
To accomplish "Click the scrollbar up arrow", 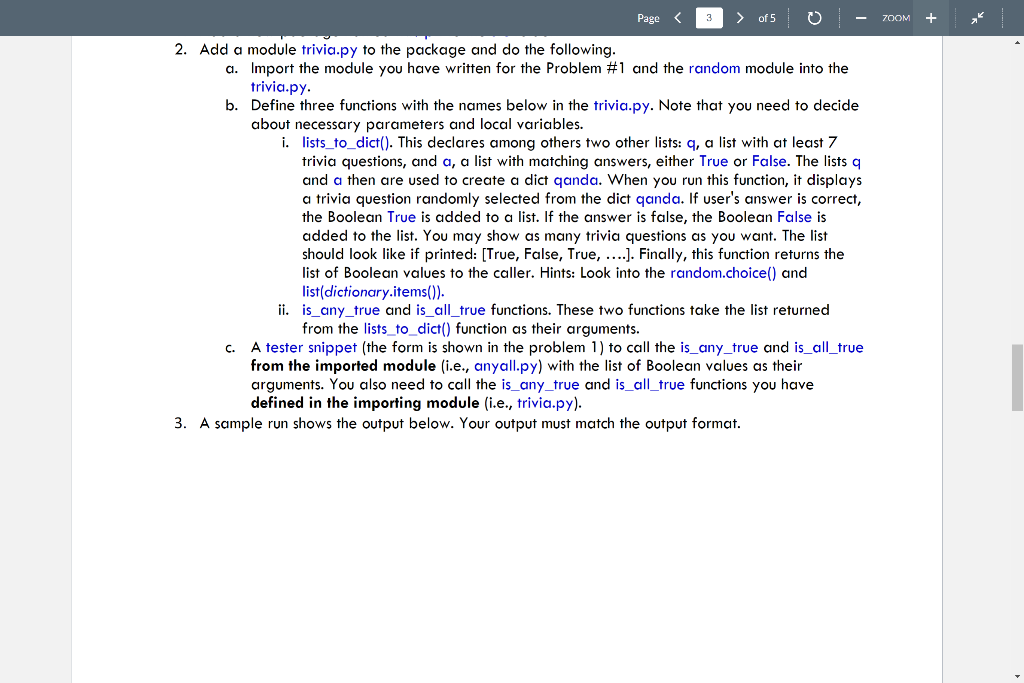I will point(1016,41).
